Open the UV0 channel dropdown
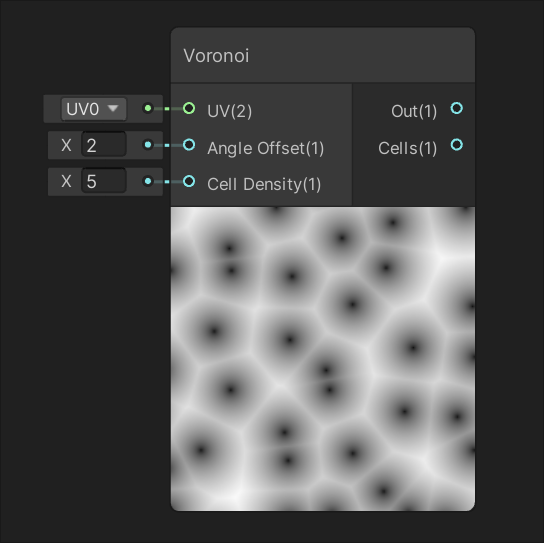The height and width of the screenshot is (543, 544). click(x=93, y=109)
